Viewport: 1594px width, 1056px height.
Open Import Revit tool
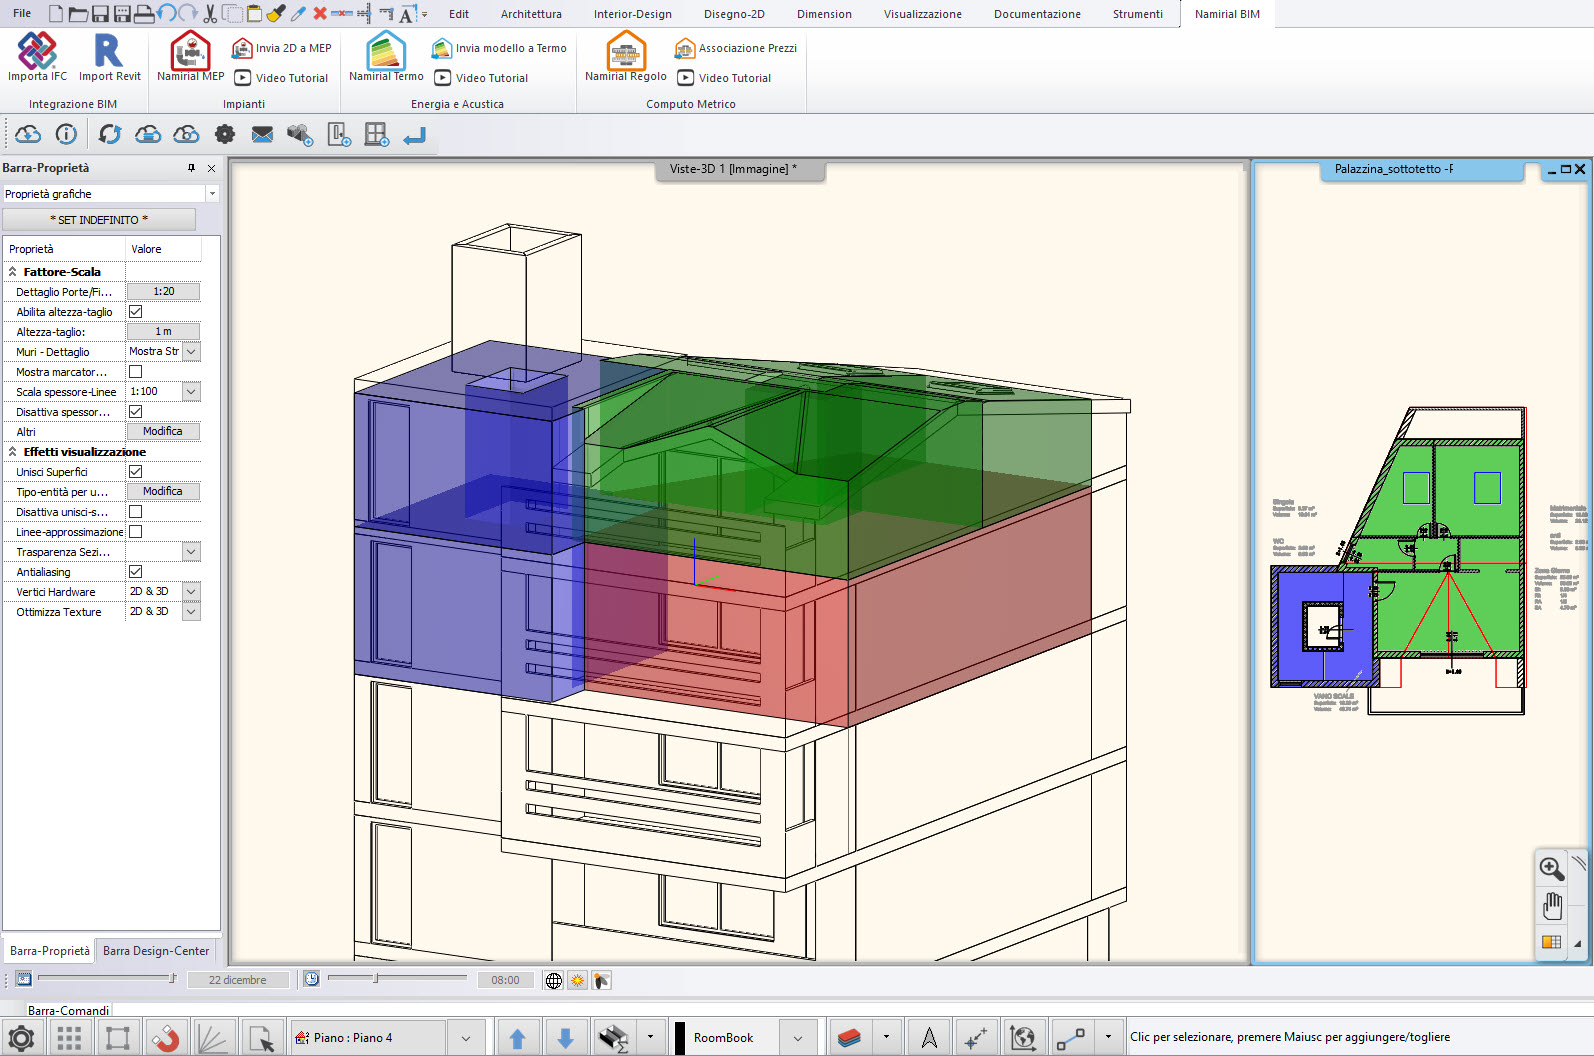click(x=109, y=52)
